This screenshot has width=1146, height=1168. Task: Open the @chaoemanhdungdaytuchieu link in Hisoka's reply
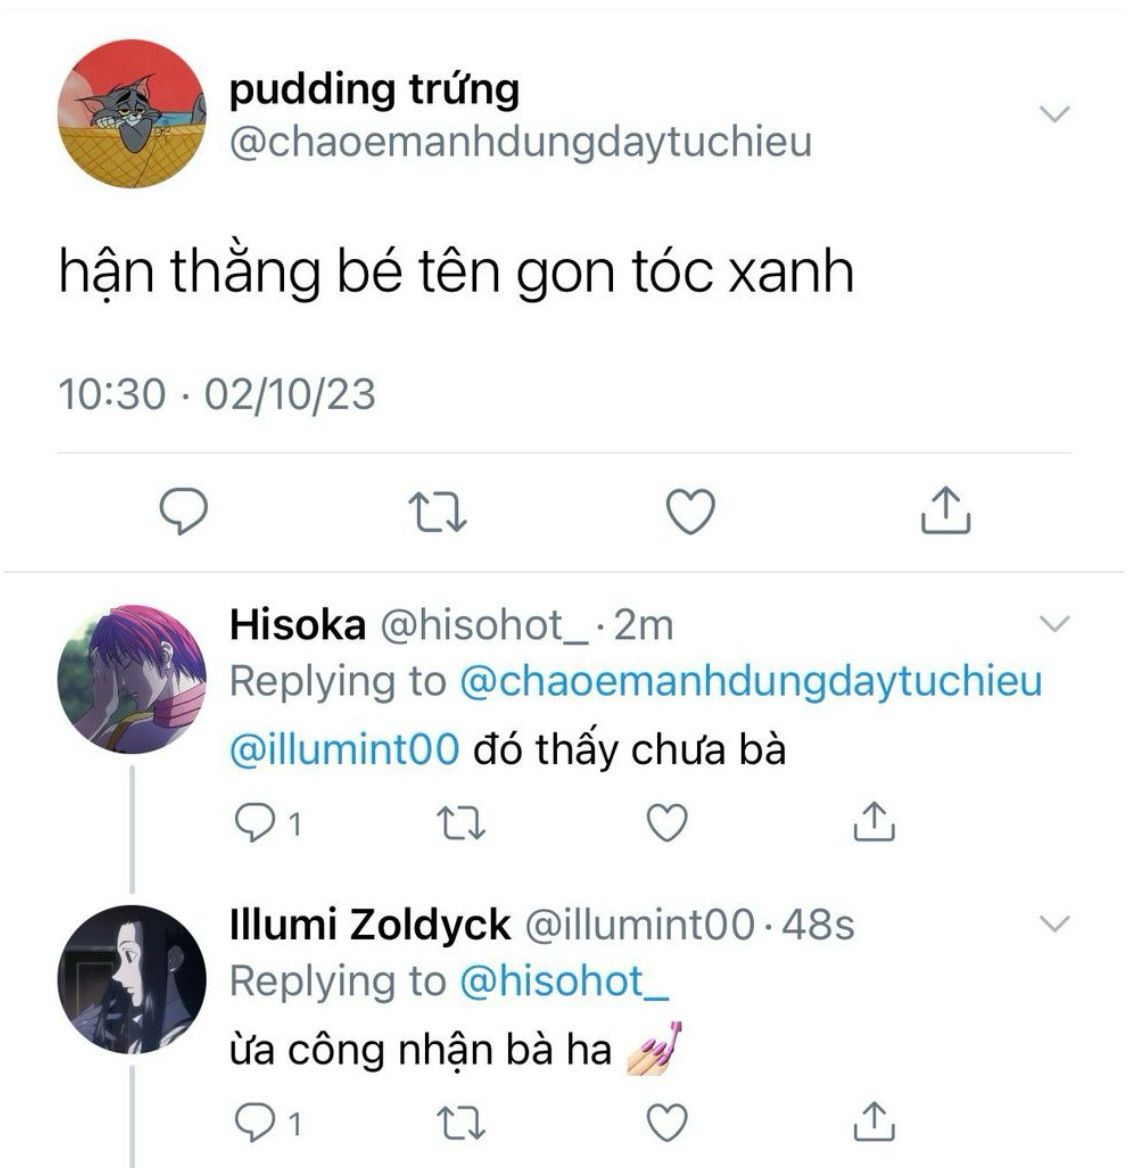pos(750,682)
